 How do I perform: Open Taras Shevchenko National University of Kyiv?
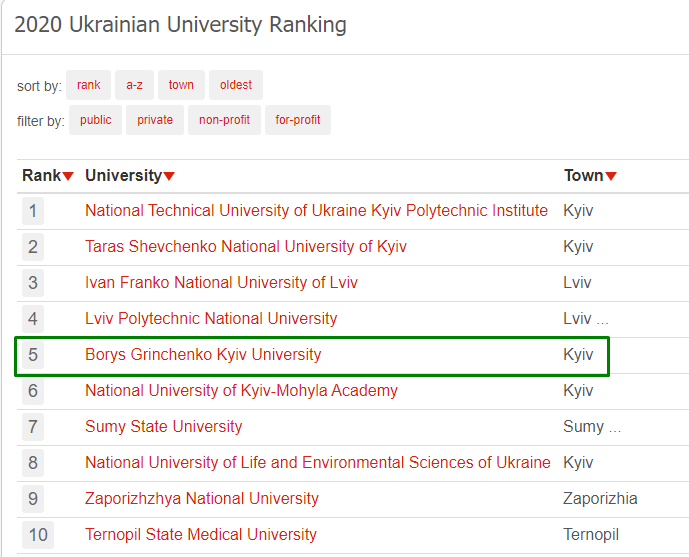coord(246,247)
